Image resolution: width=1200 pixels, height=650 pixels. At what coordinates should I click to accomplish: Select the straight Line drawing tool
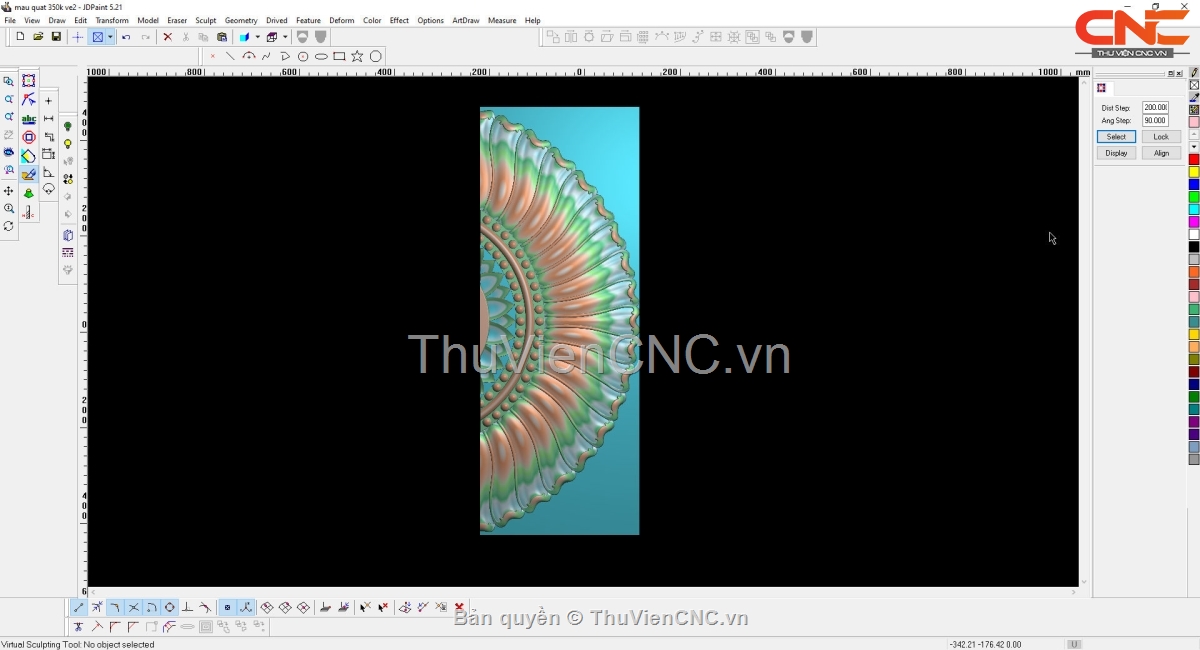tap(230, 56)
